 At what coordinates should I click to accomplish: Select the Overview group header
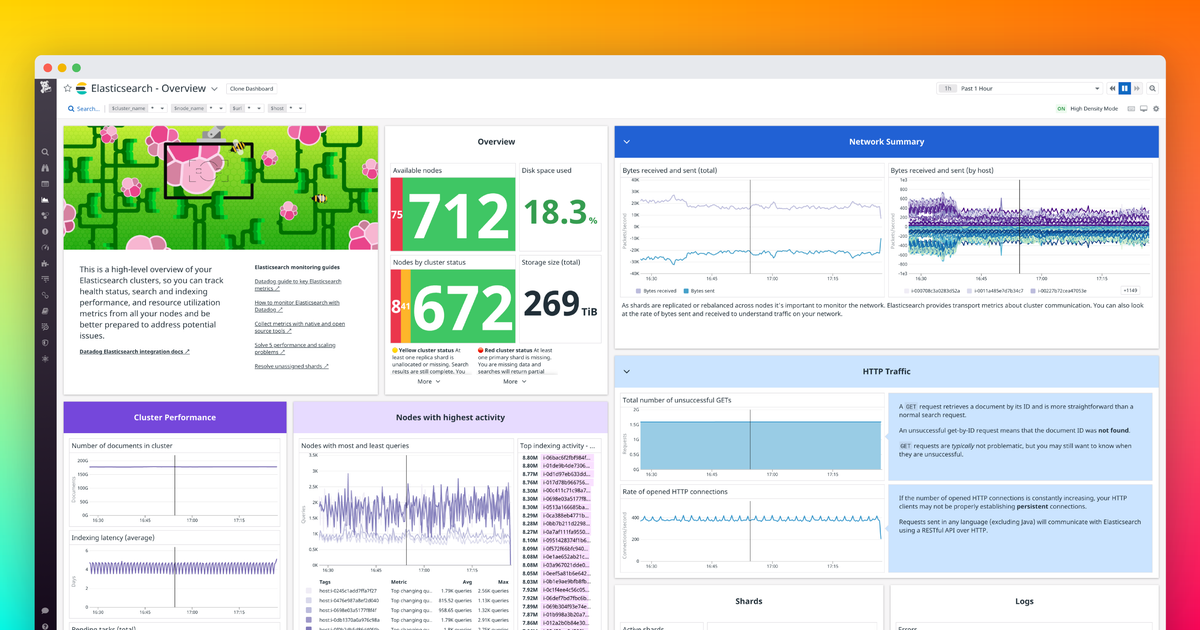coord(496,142)
